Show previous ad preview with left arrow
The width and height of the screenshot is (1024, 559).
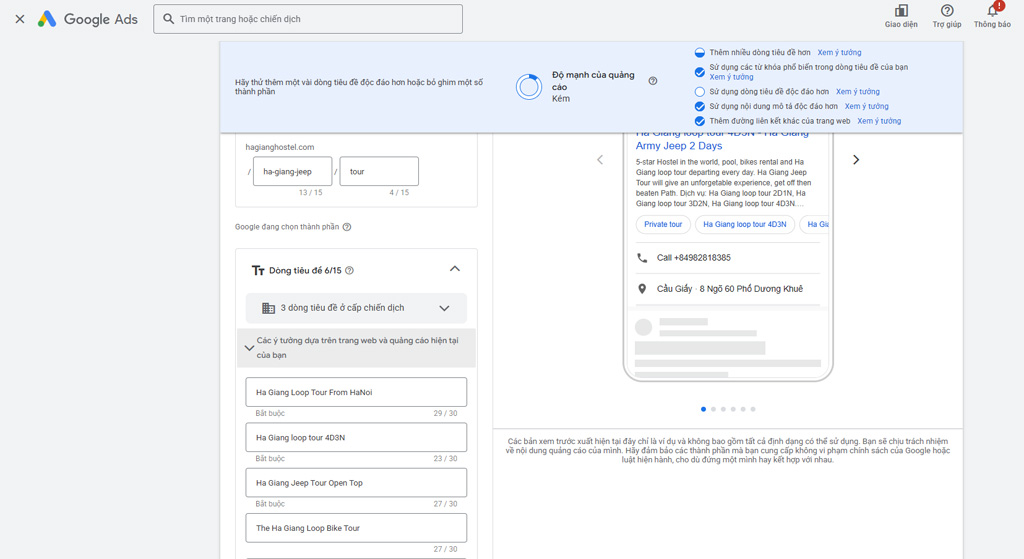point(600,159)
